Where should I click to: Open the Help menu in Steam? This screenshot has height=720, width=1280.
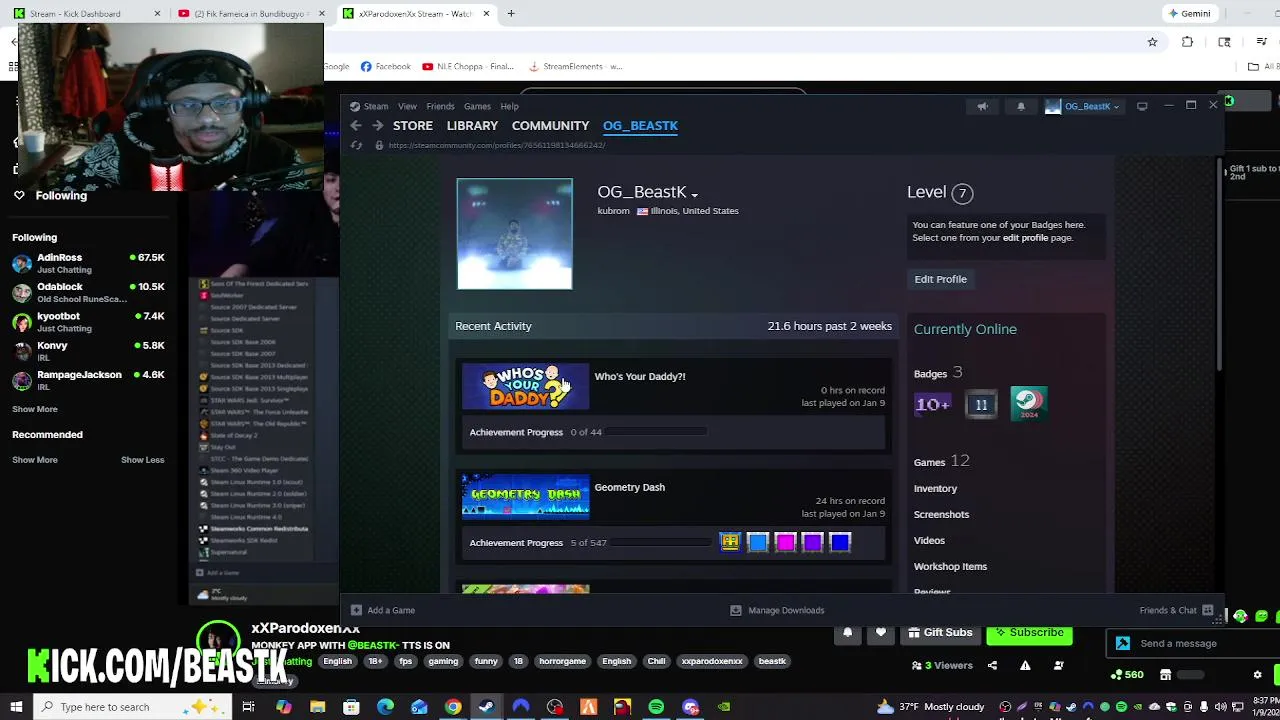coord(509,106)
